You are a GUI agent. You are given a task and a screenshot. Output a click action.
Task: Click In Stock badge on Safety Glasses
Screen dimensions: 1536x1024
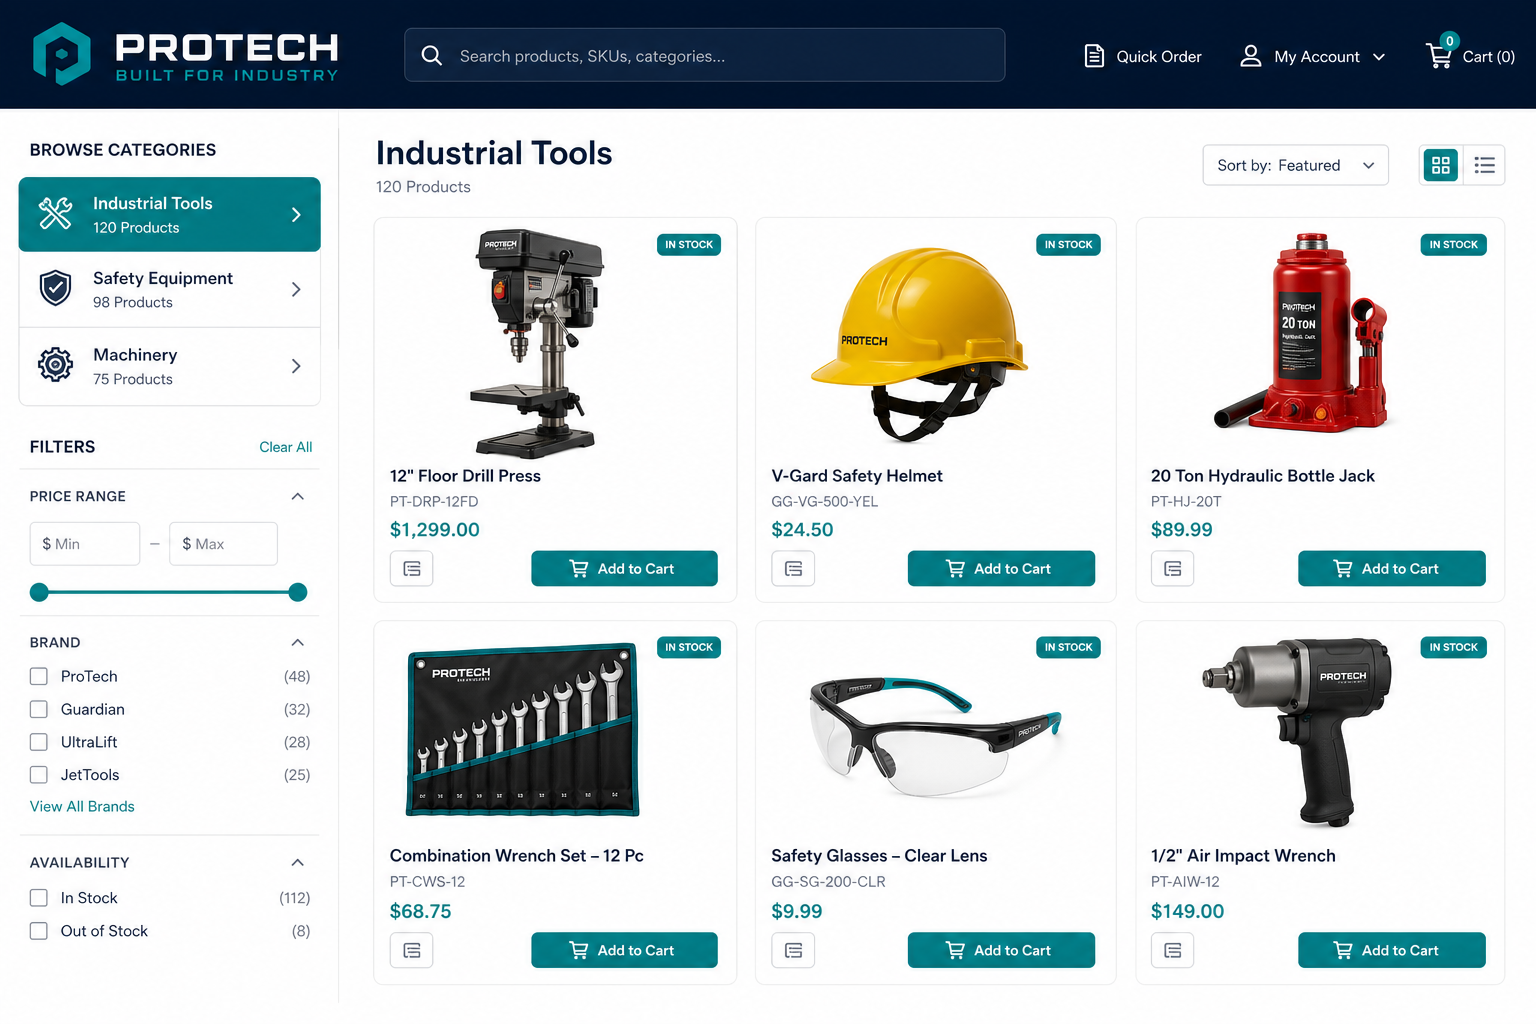(x=1069, y=648)
